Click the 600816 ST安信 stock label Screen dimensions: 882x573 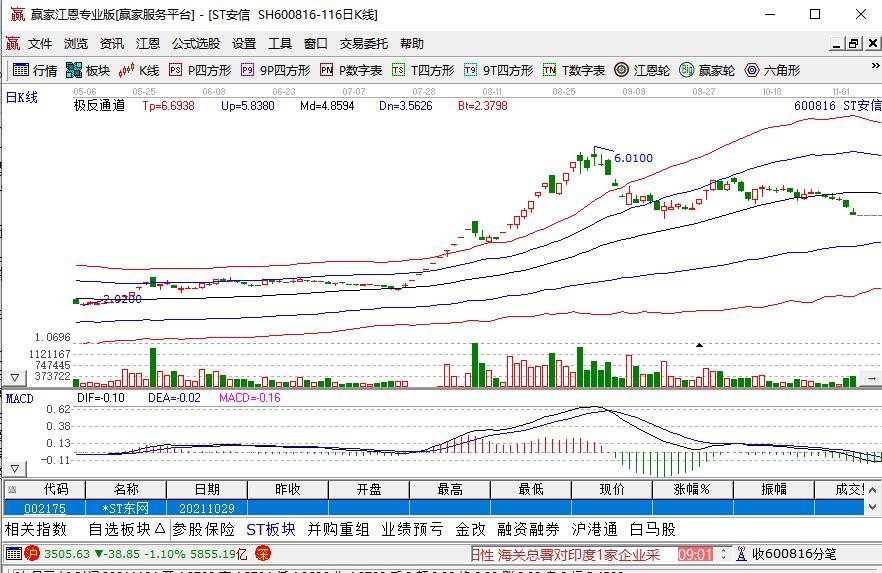837,105
